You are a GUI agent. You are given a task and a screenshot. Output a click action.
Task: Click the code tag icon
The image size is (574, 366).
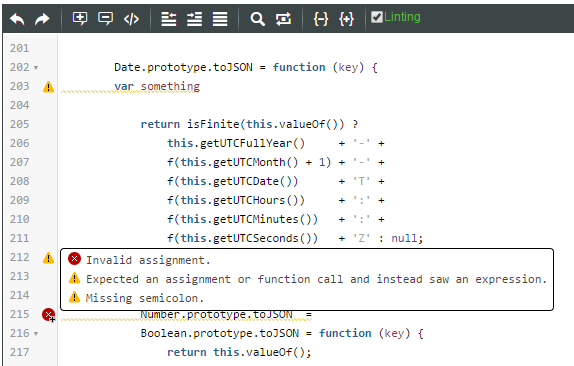click(131, 19)
